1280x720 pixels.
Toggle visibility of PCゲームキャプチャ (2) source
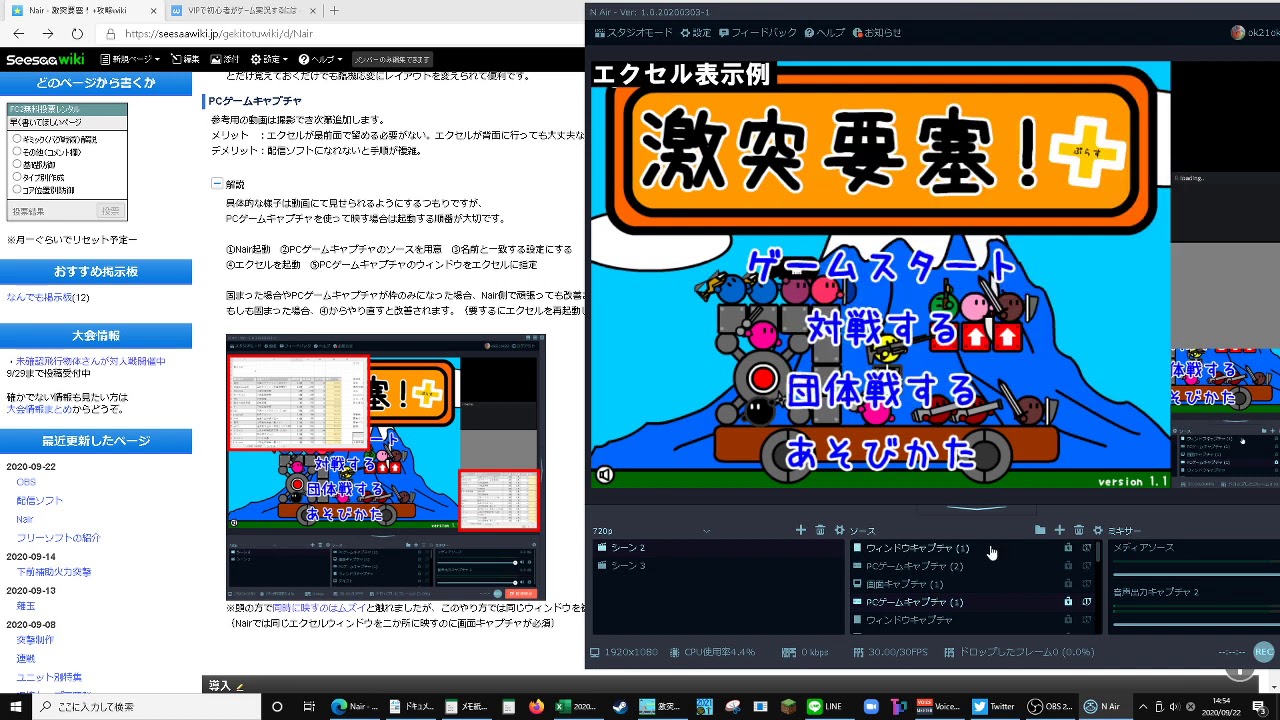click(1086, 566)
